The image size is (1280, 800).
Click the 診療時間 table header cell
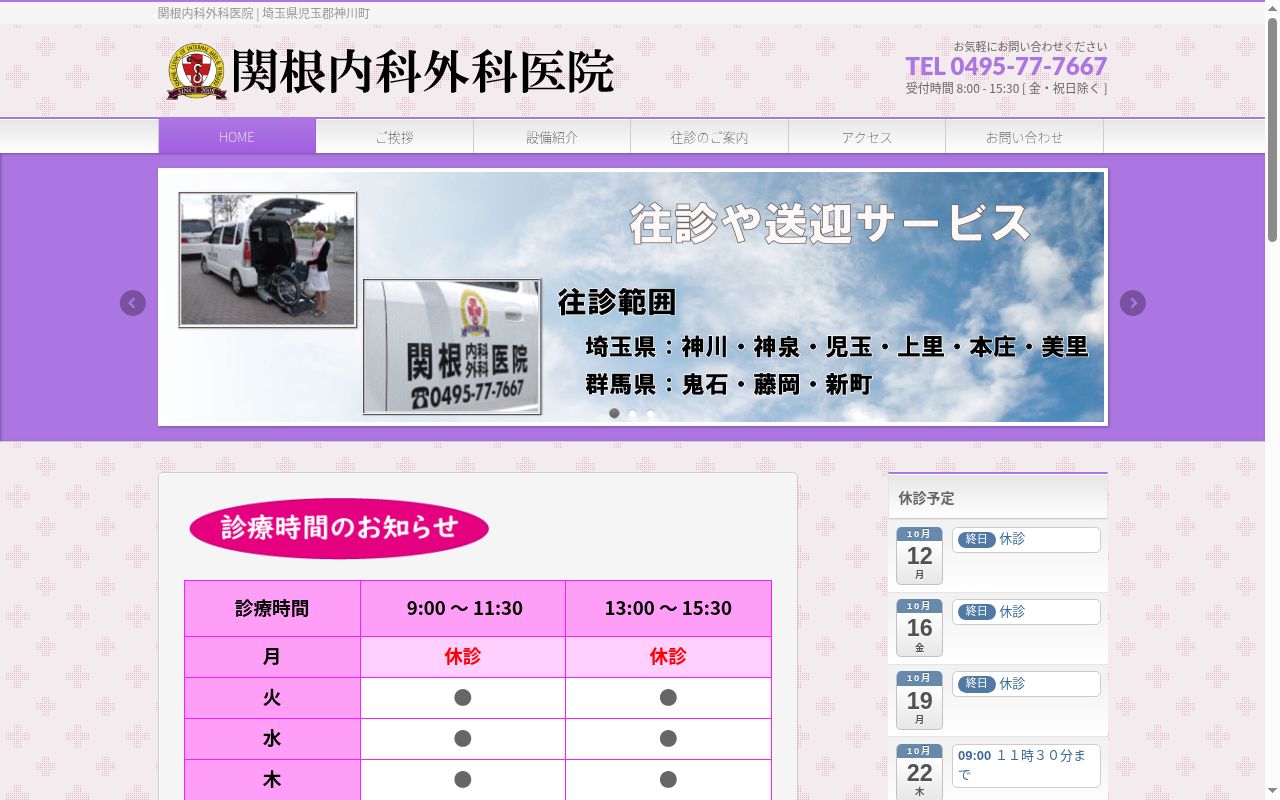tap(272, 608)
